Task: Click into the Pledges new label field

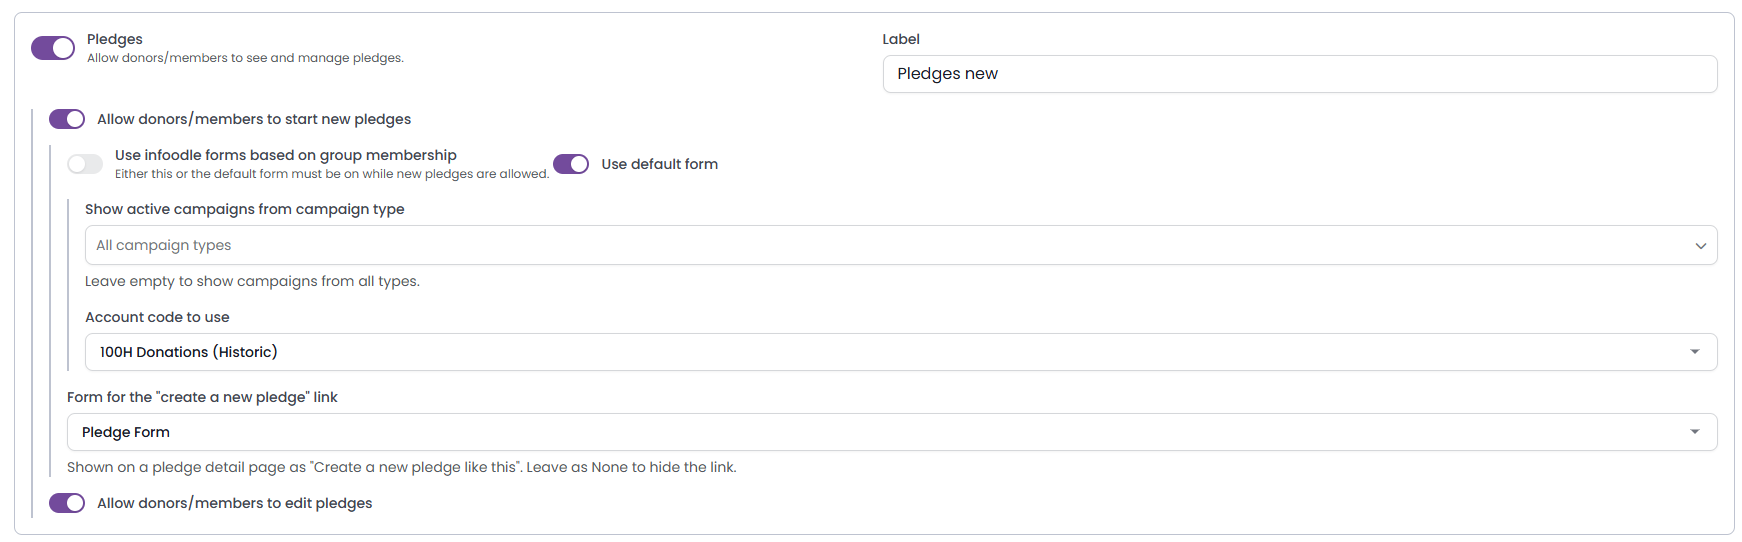Action: coord(1300,74)
